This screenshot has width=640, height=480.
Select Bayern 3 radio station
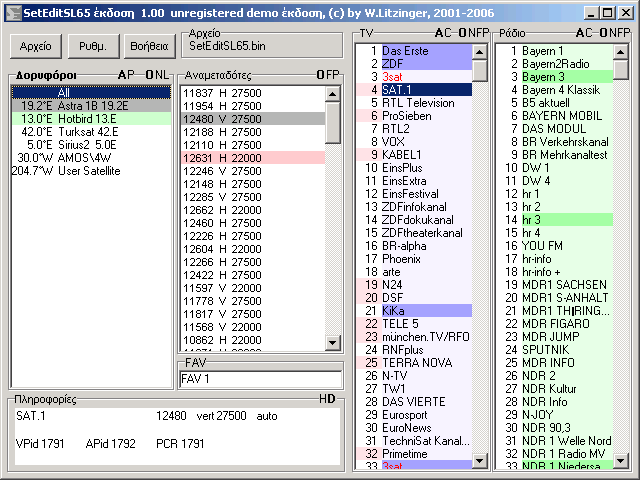(555, 77)
